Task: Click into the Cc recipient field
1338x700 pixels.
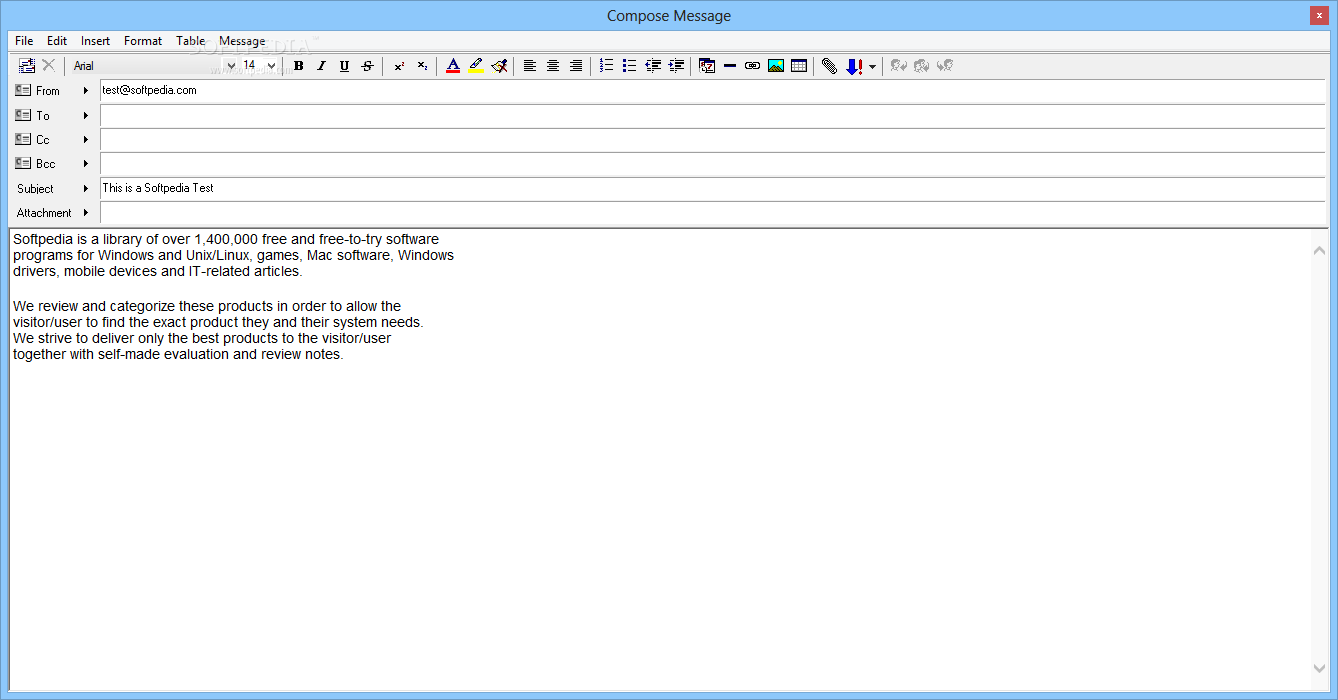Action: [x=712, y=139]
